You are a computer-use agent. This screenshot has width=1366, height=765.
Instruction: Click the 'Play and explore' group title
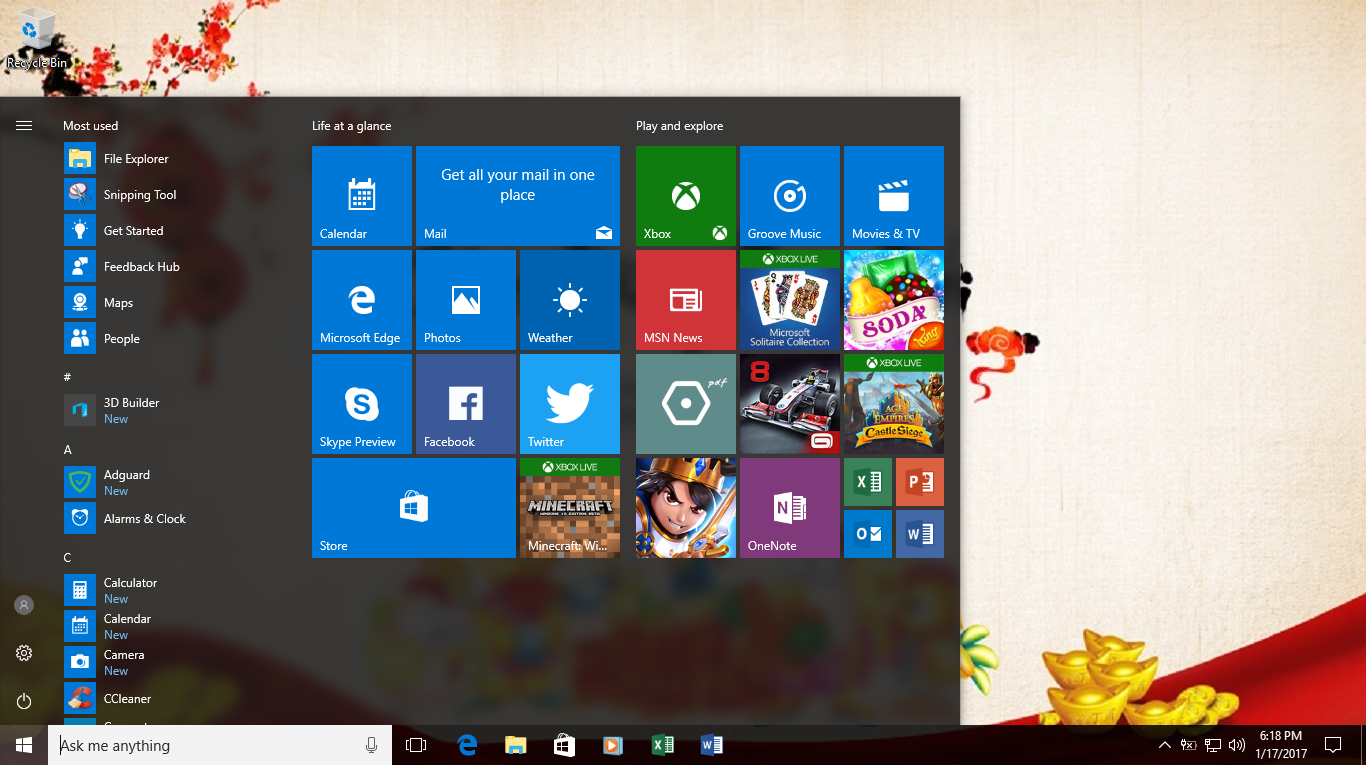[679, 126]
